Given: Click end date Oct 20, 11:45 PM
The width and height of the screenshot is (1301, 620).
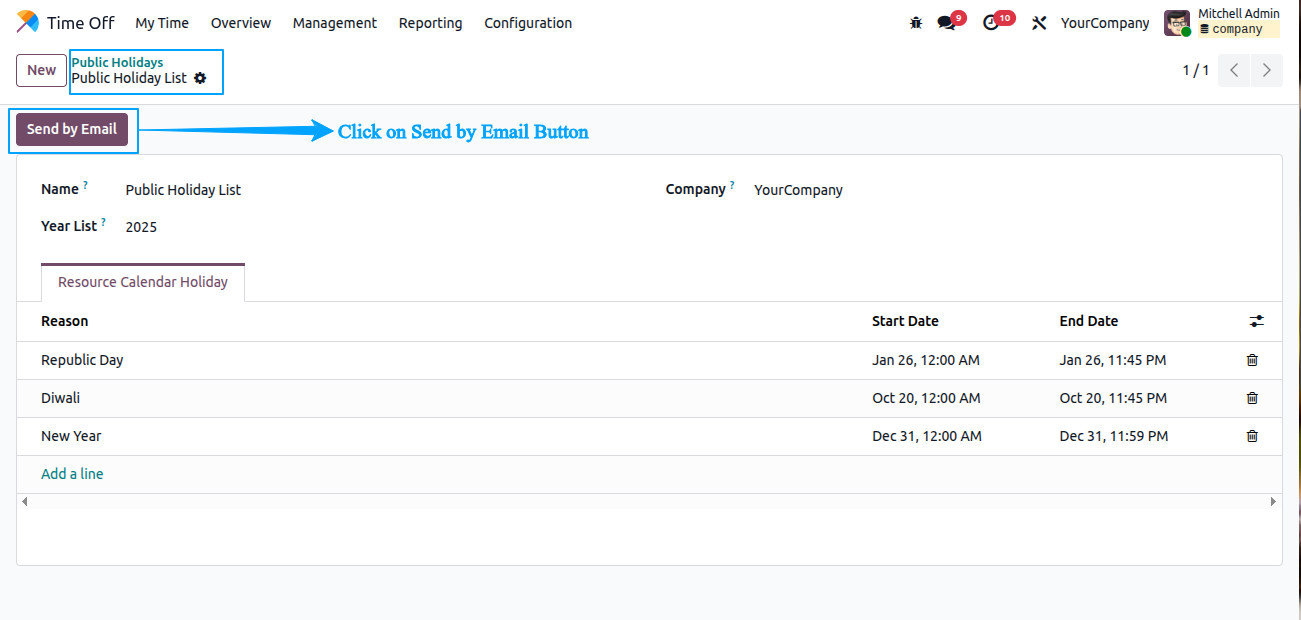Looking at the screenshot, I should click(1113, 398).
